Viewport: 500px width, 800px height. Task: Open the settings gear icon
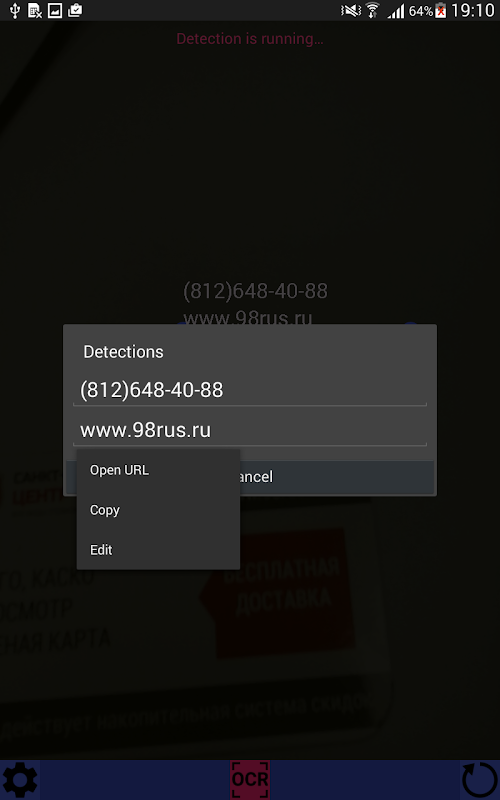coord(20,780)
